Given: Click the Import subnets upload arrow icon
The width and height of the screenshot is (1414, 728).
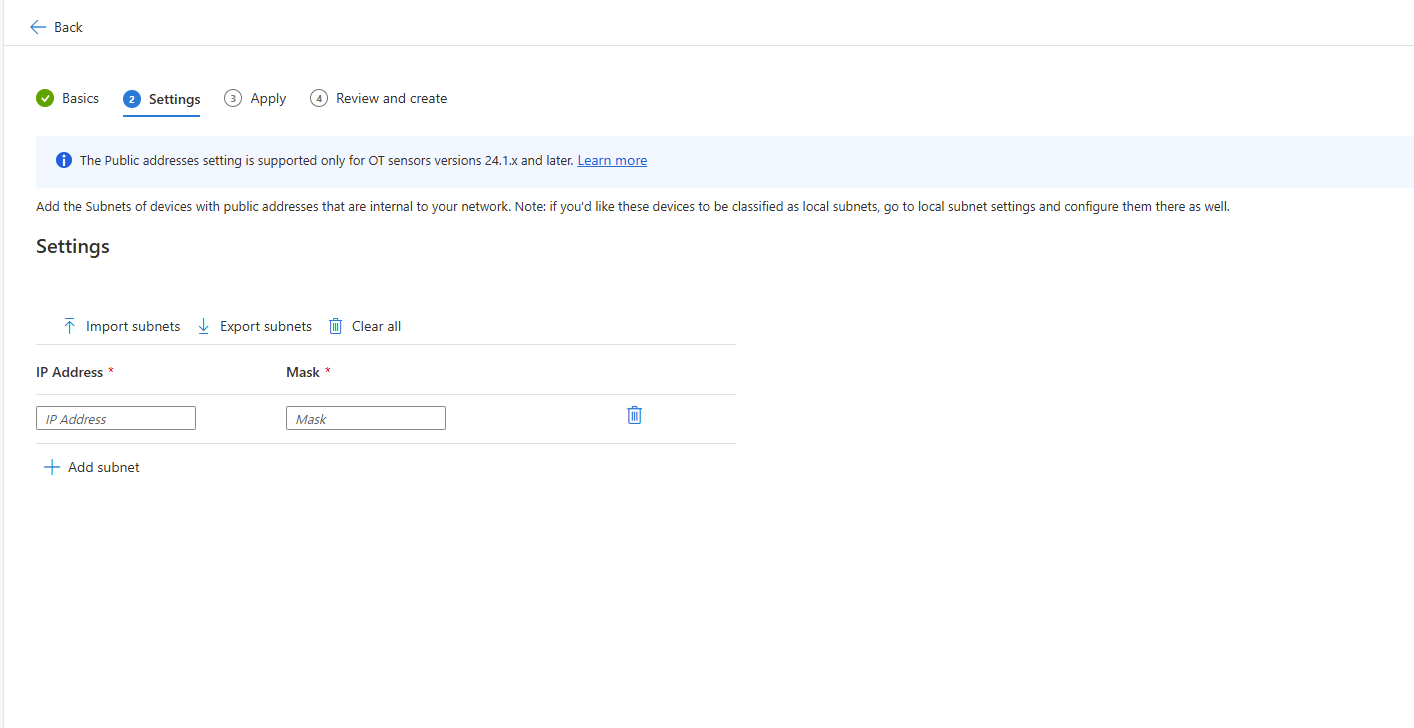Looking at the screenshot, I should click(69, 326).
